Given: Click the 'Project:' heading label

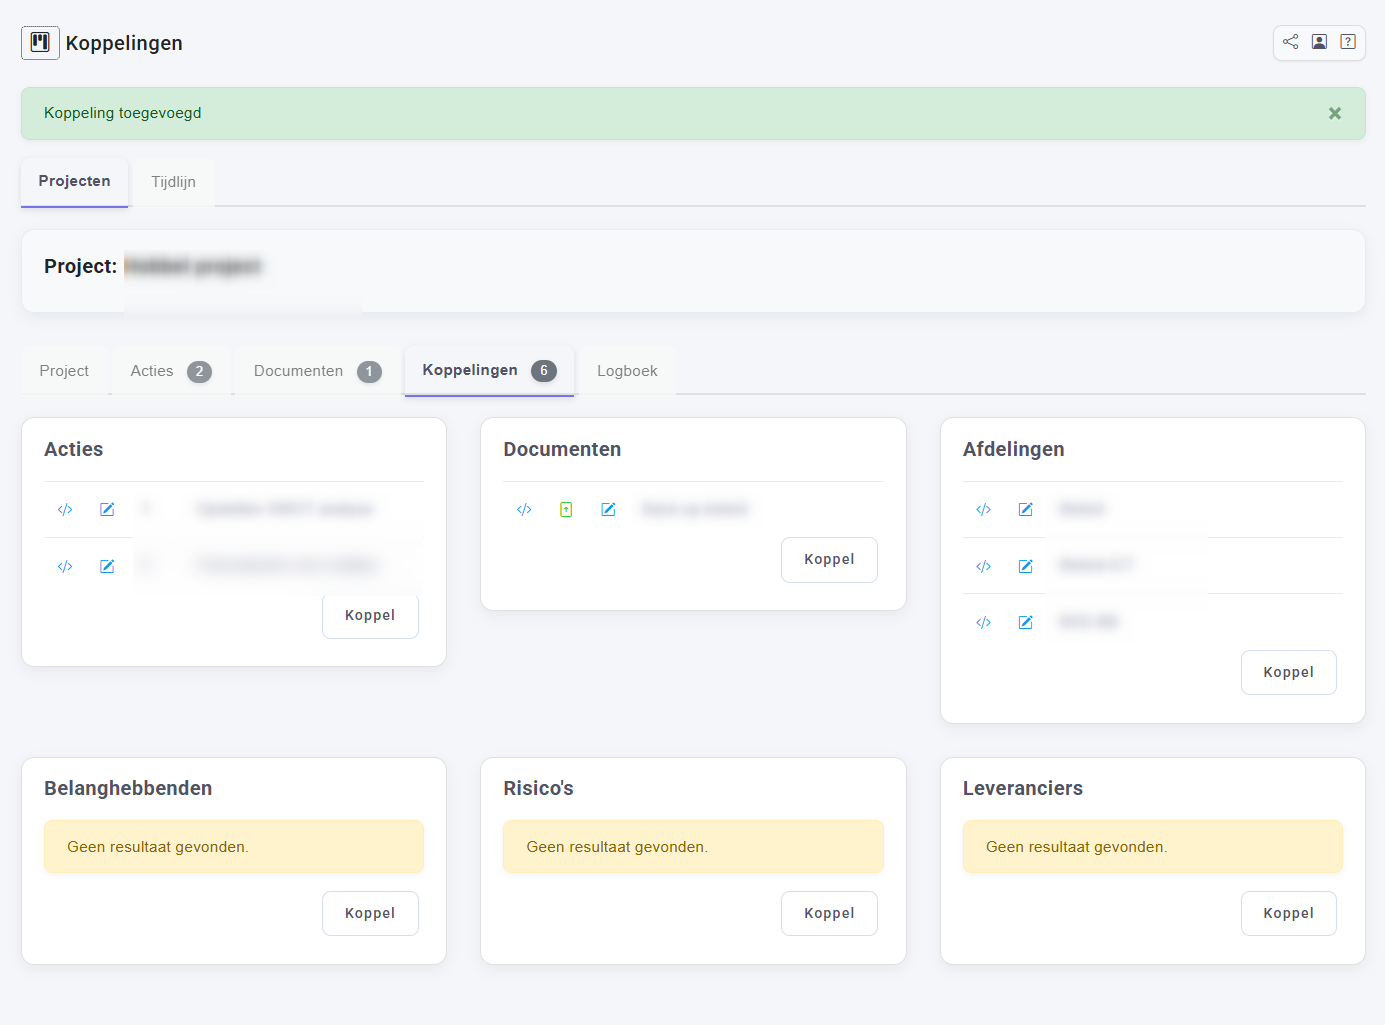Looking at the screenshot, I should [80, 266].
